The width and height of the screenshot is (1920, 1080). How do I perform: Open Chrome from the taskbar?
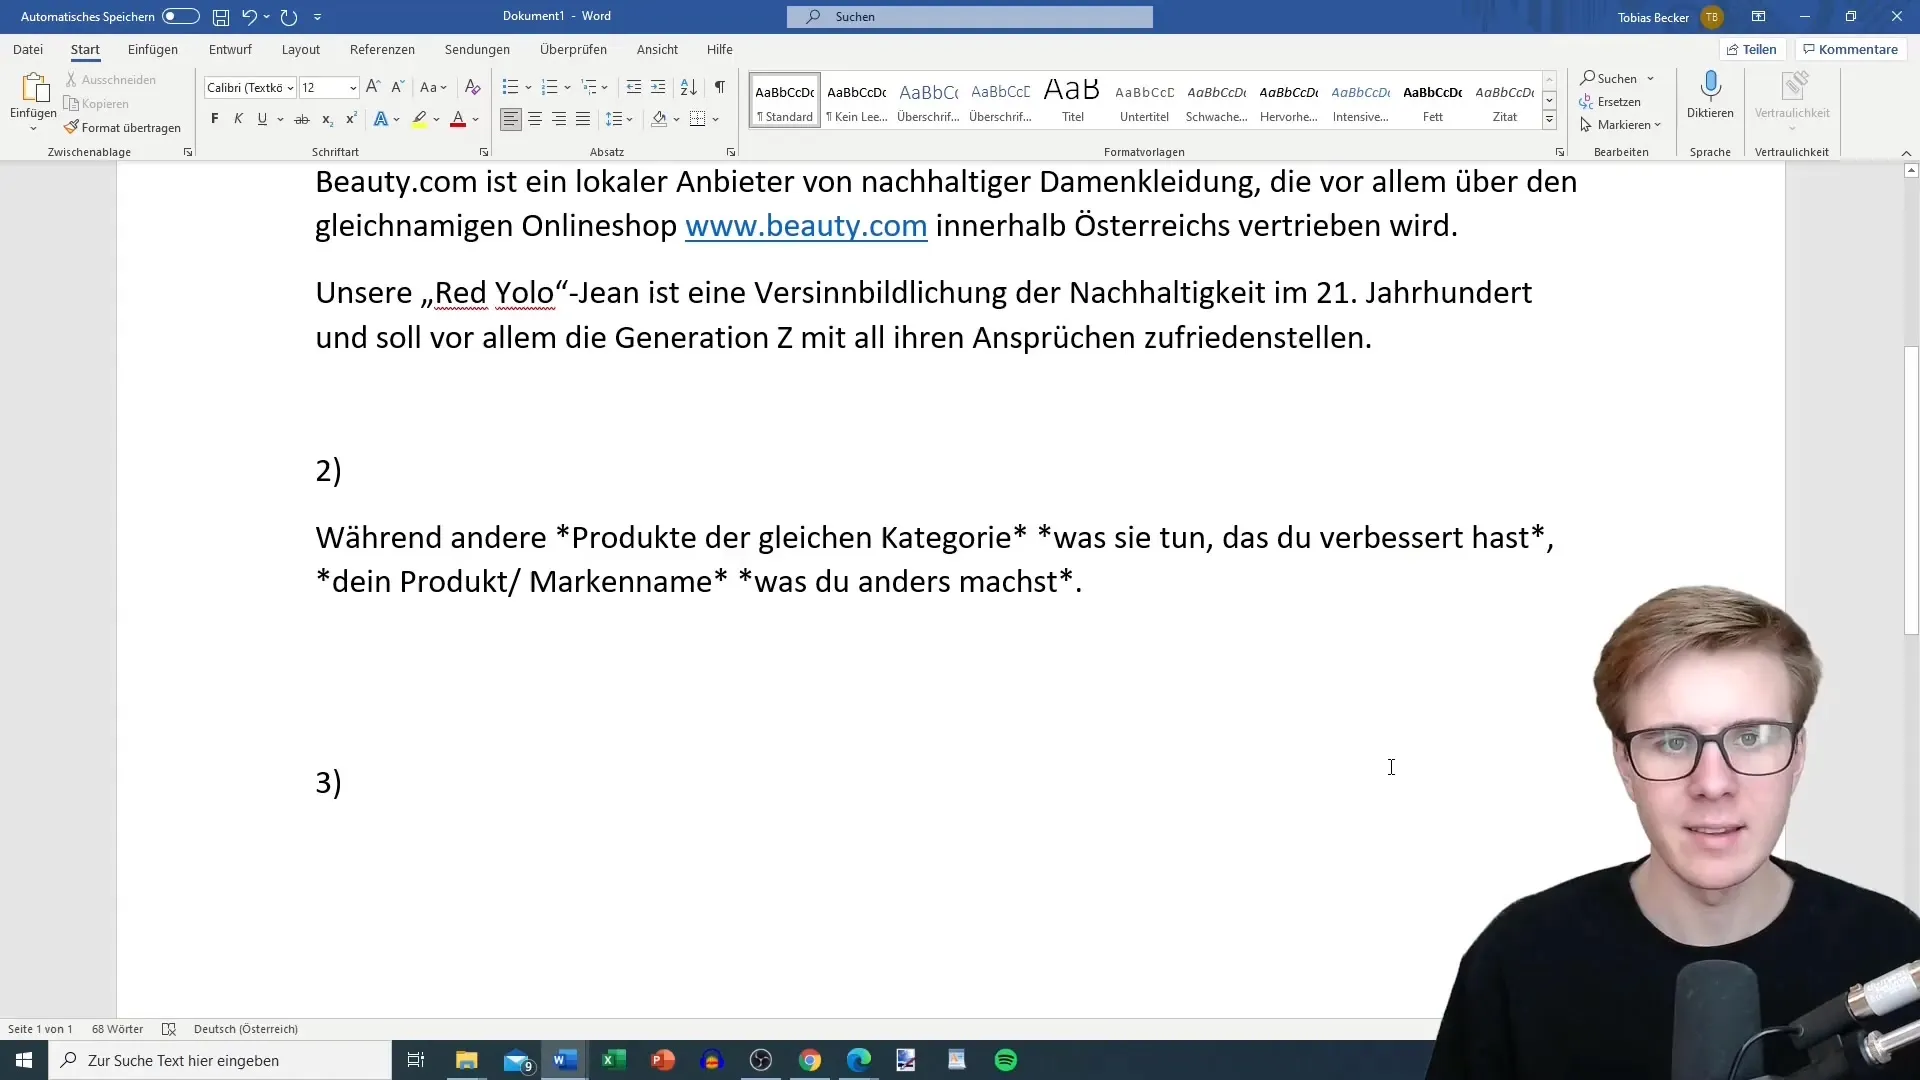(810, 1060)
